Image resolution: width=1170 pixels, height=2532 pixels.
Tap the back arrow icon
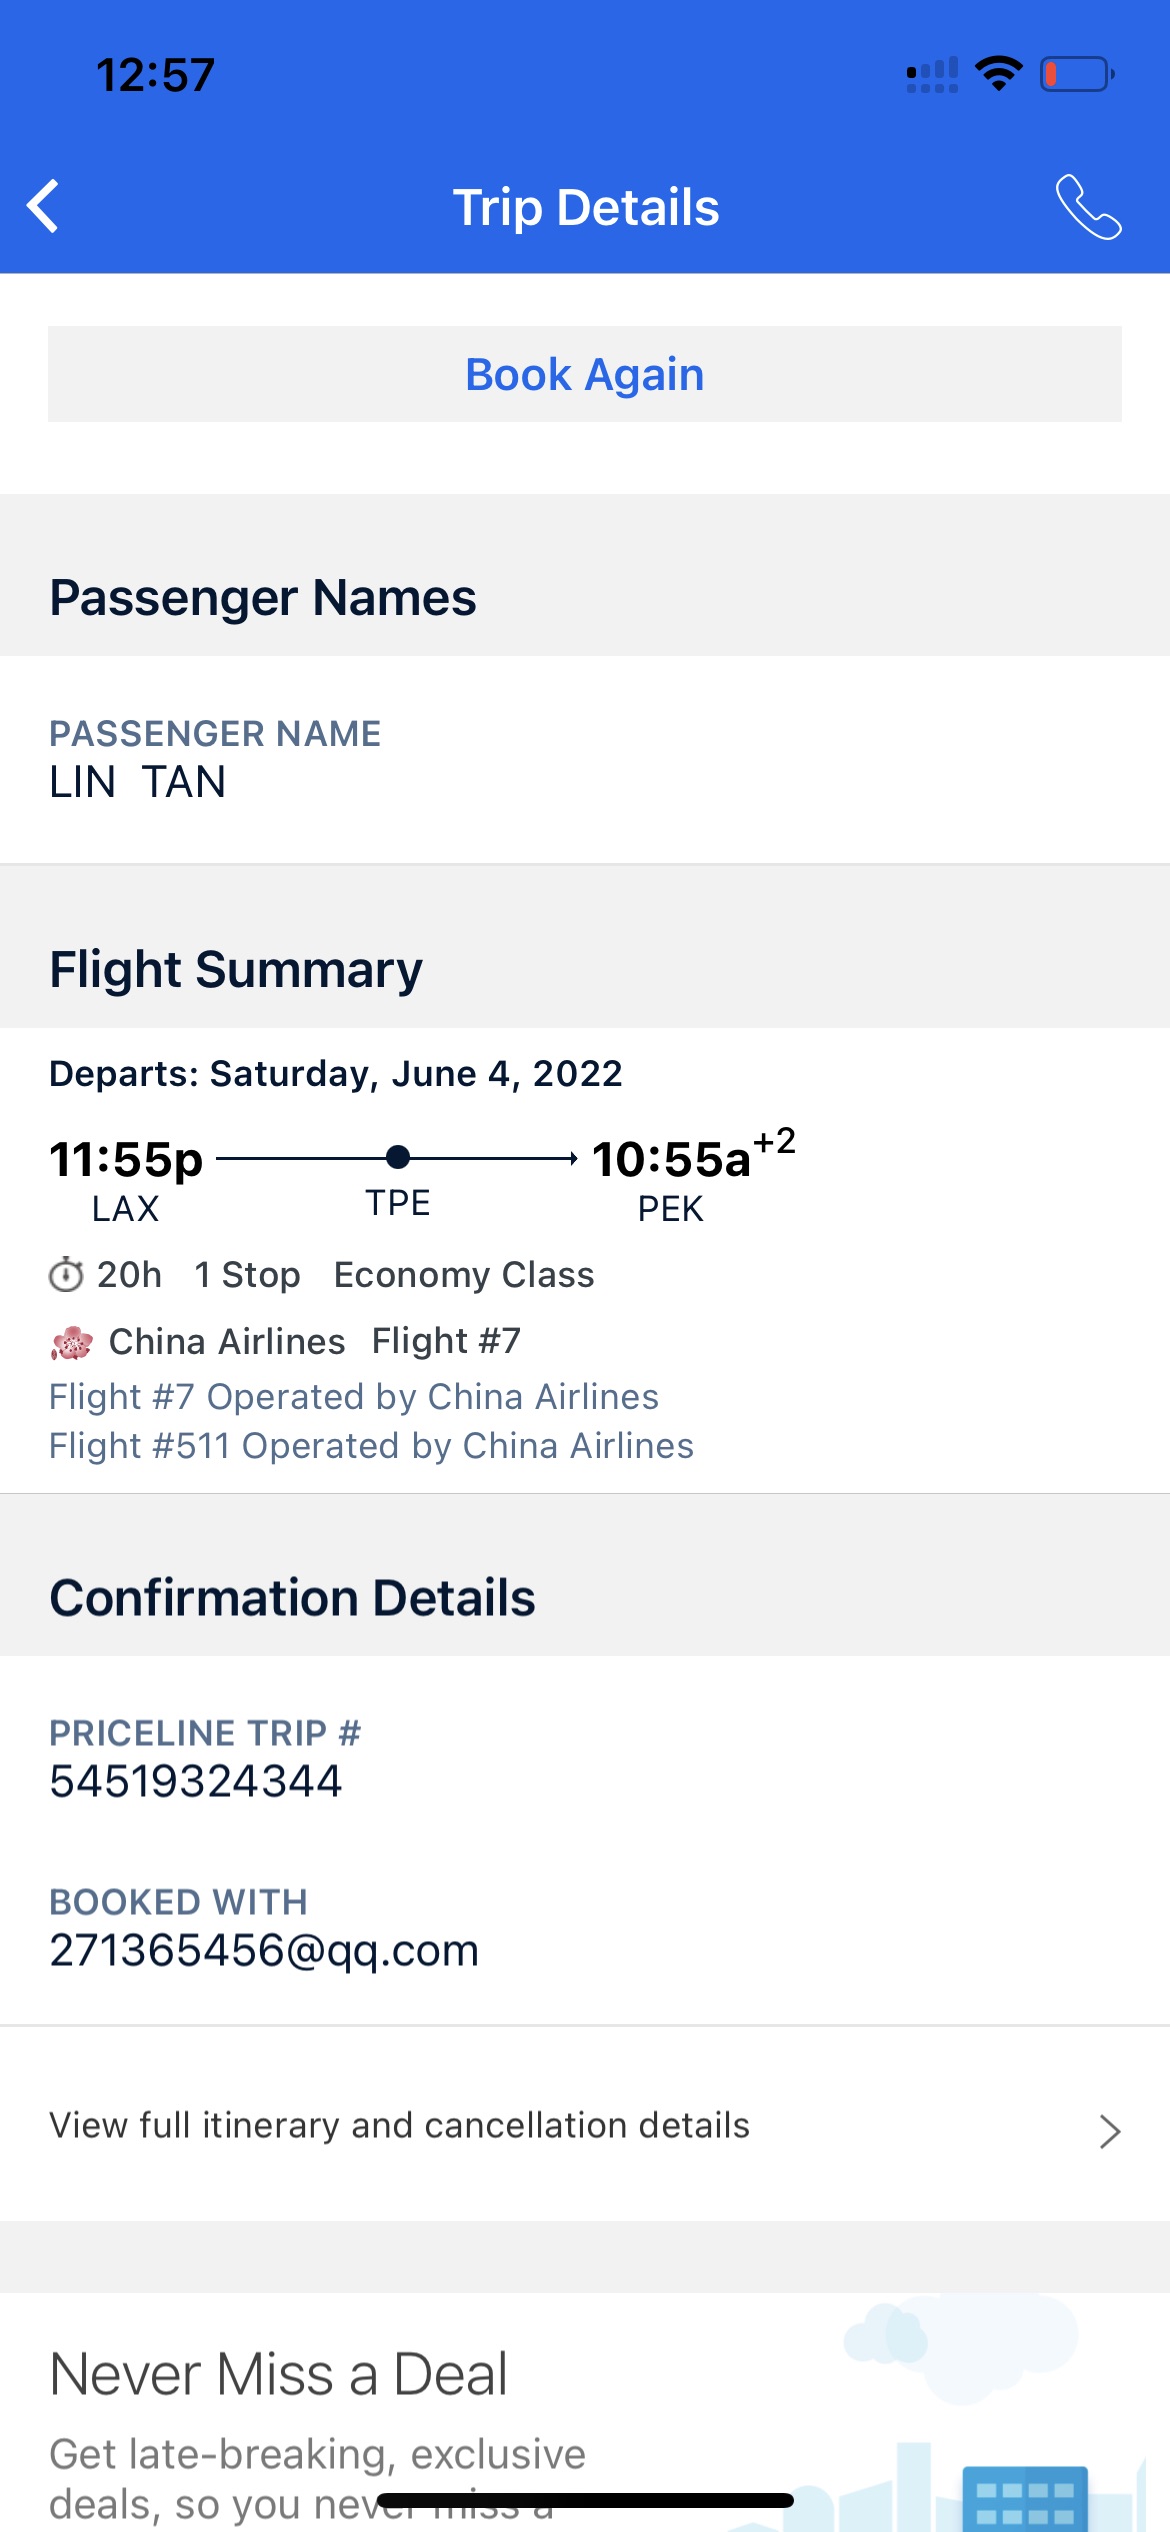click(44, 207)
